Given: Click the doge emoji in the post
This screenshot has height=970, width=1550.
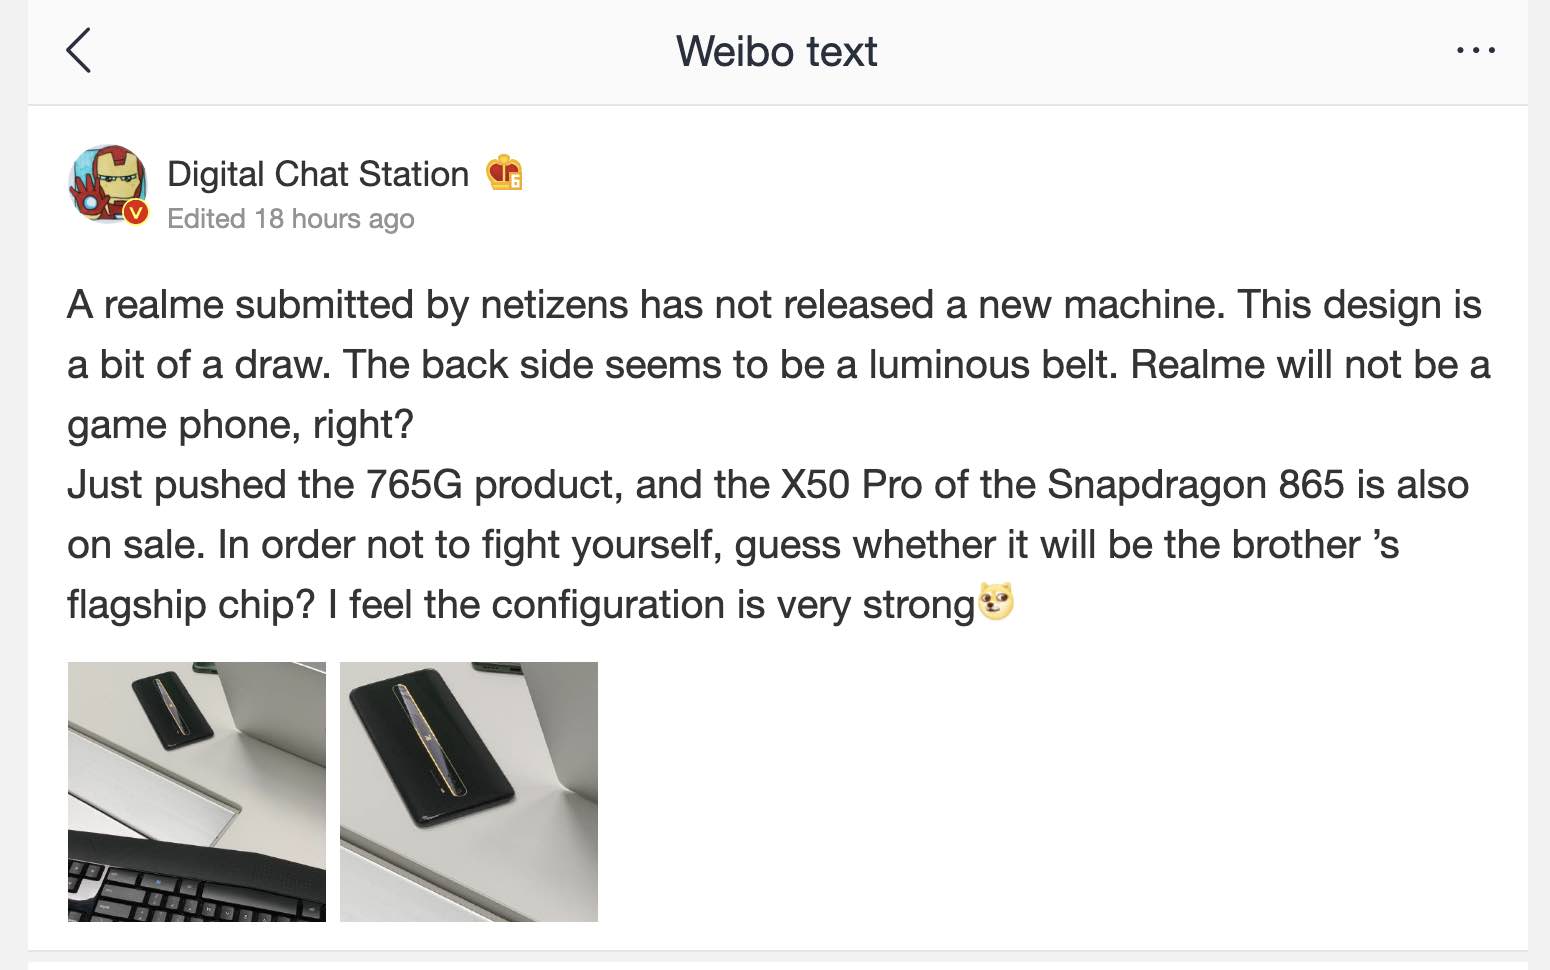Looking at the screenshot, I should click(x=996, y=602).
